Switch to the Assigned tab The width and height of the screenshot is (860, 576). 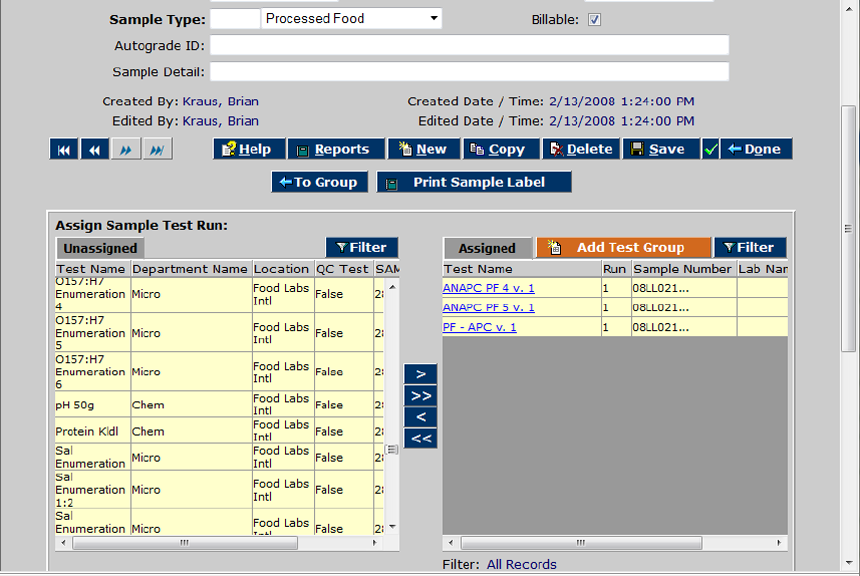pyautogui.click(x=487, y=248)
